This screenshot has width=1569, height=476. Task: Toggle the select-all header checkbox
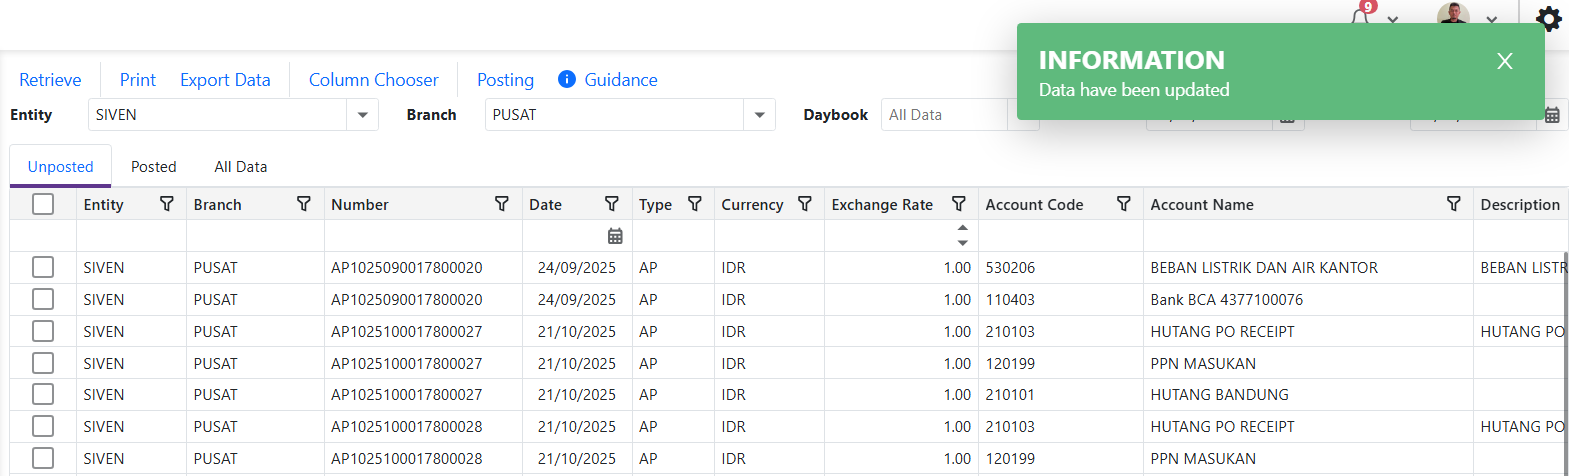(x=43, y=204)
